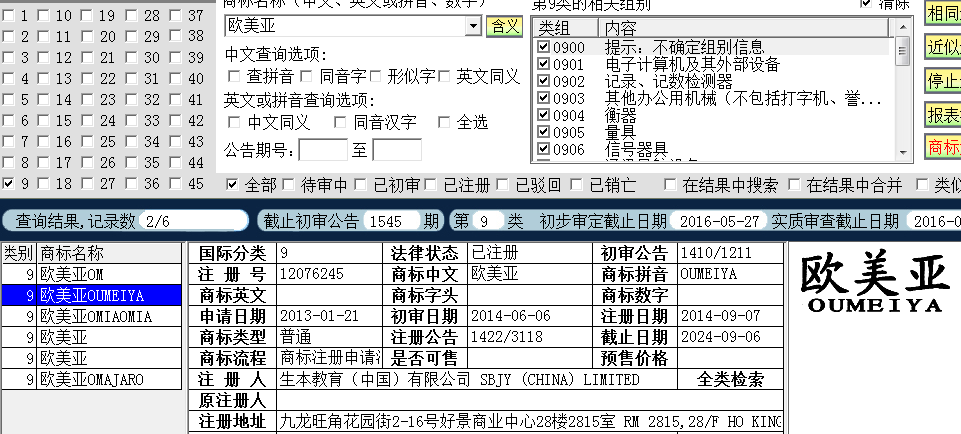This screenshot has width=961, height=434.
Task: Click the 公告期号 end field
Action: pos(397,150)
